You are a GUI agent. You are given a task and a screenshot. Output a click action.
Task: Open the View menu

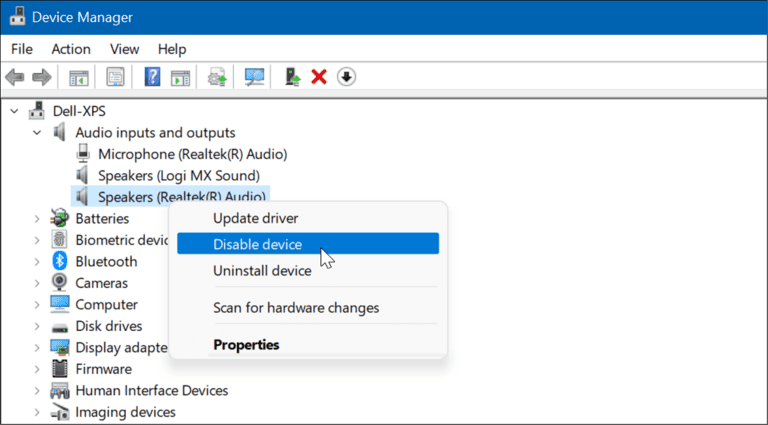(x=124, y=49)
